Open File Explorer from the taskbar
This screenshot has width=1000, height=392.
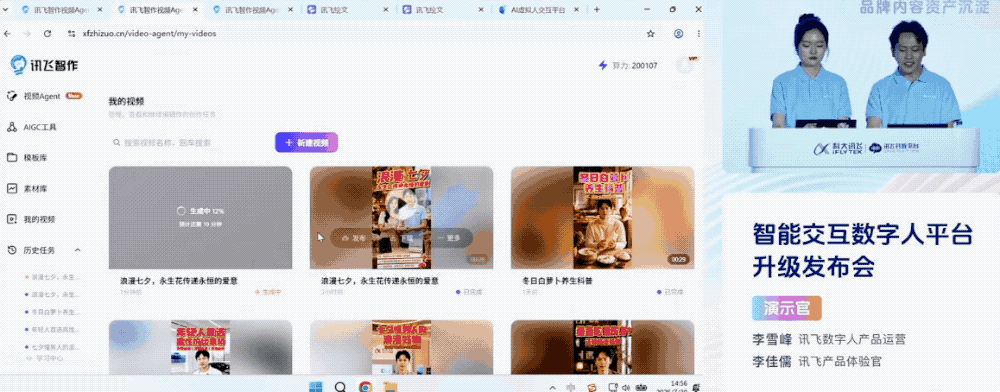point(390,387)
